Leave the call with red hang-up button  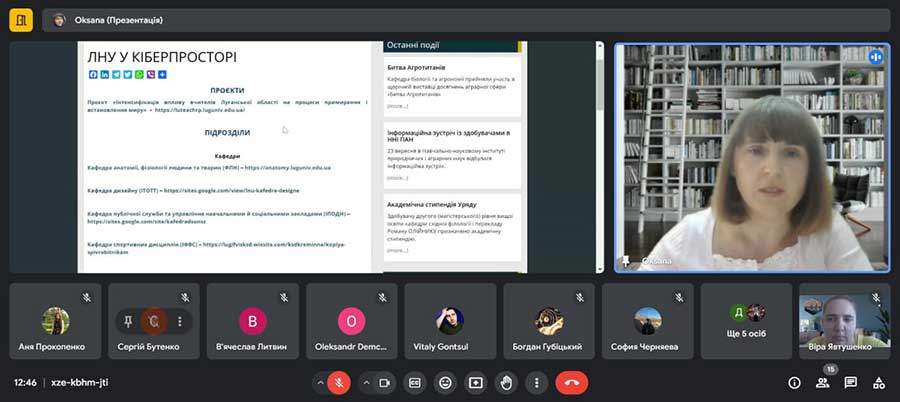click(572, 382)
